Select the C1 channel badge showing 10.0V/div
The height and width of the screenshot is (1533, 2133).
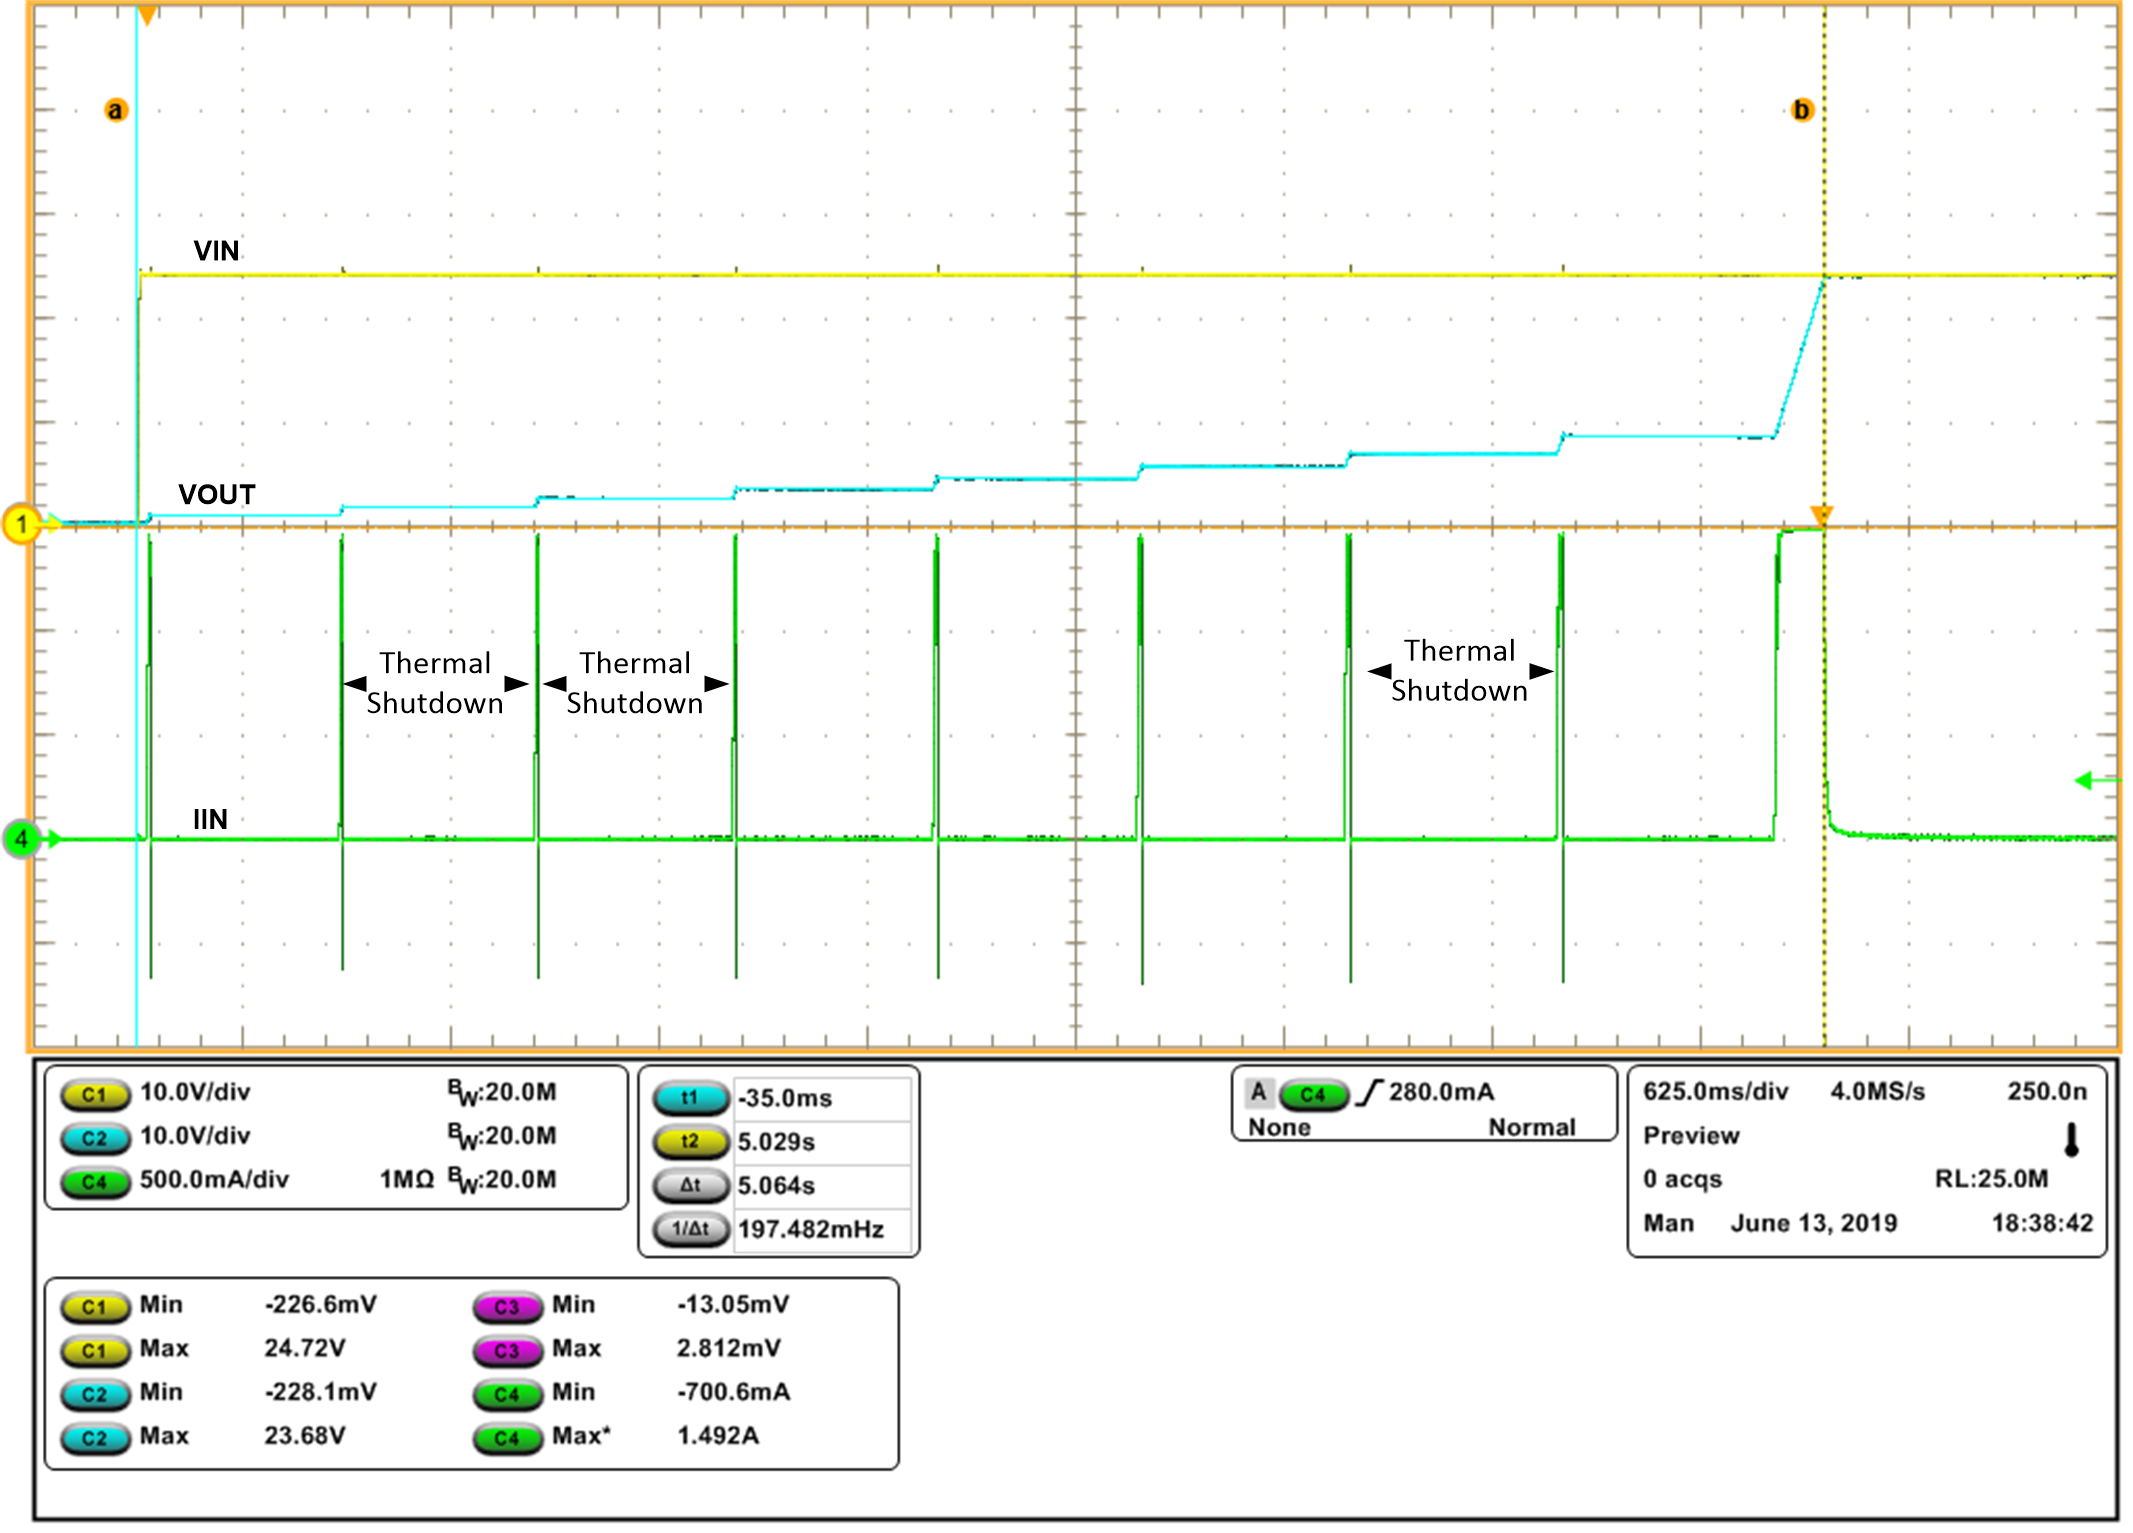95,1093
